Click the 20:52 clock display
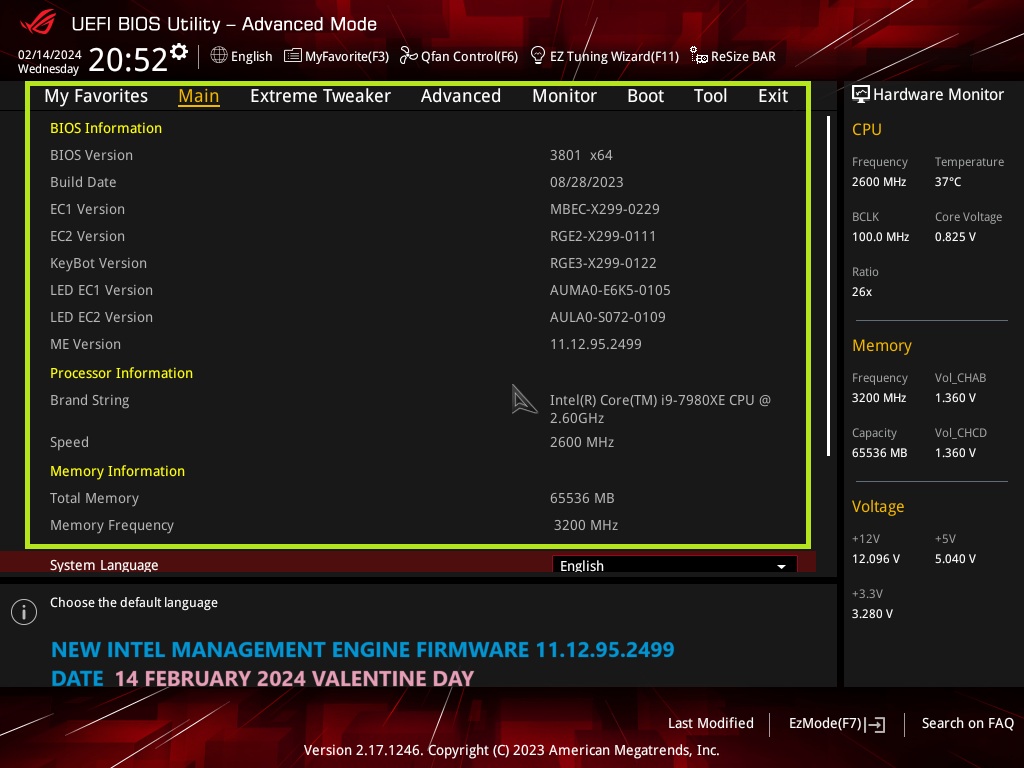Image resolution: width=1024 pixels, height=768 pixels. [x=128, y=60]
